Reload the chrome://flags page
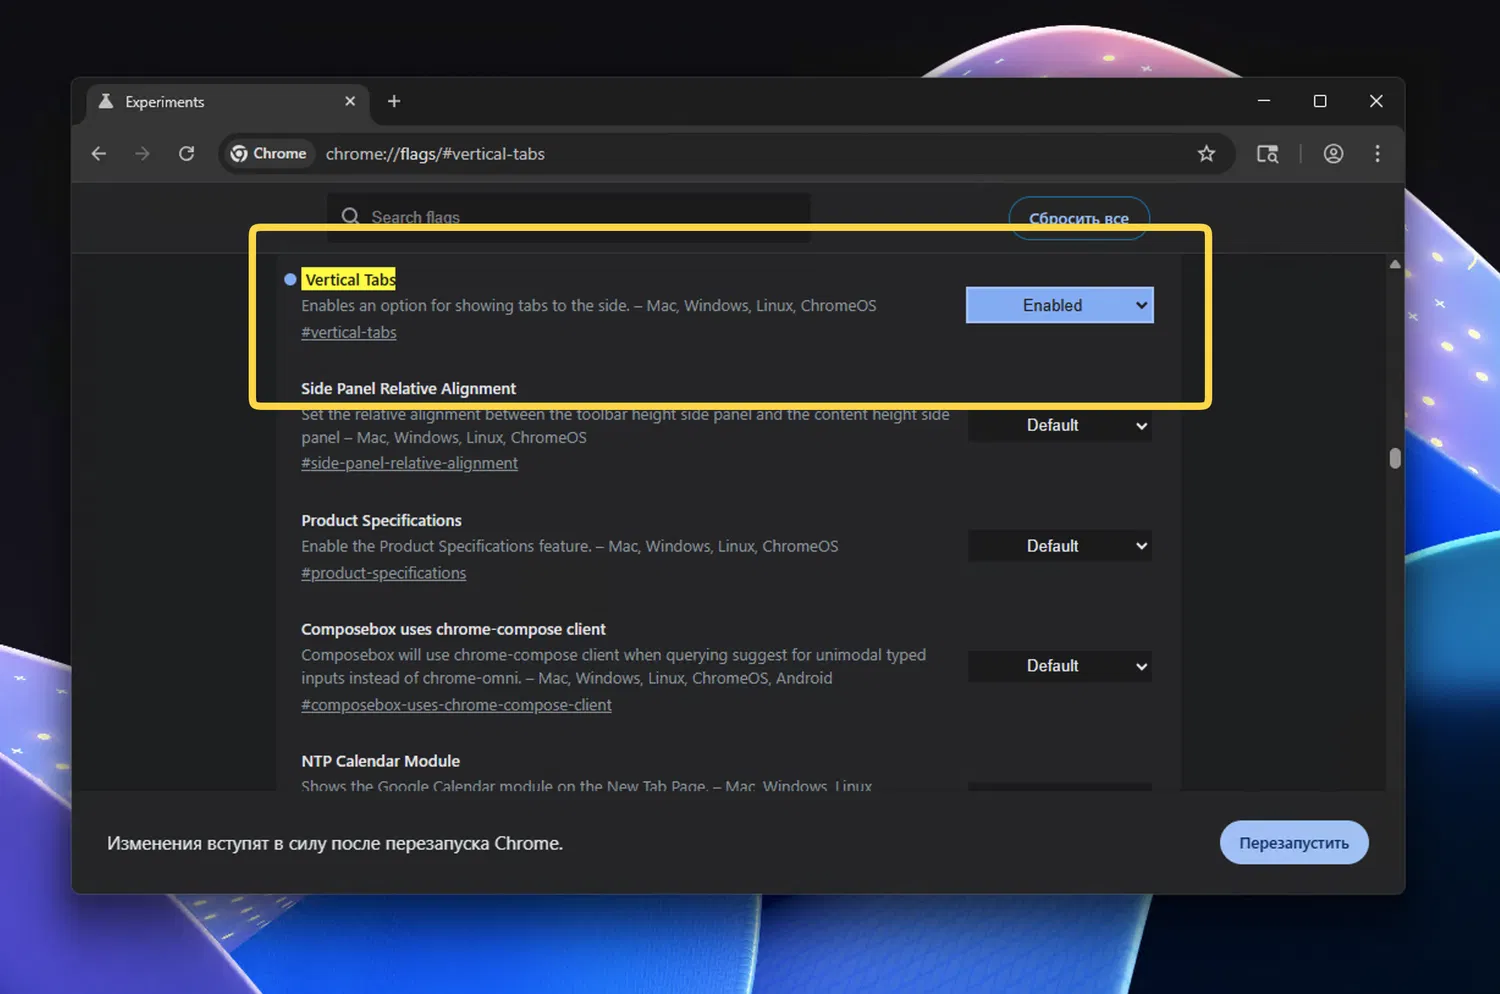Screen dimensions: 1500x994 (186, 154)
